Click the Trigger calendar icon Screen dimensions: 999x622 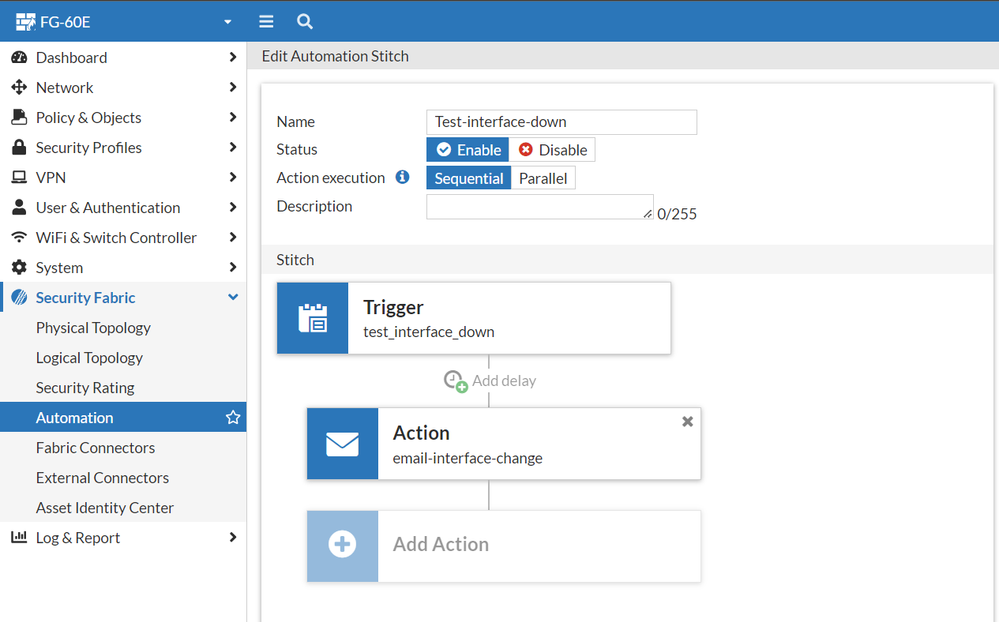pyautogui.click(x=313, y=318)
